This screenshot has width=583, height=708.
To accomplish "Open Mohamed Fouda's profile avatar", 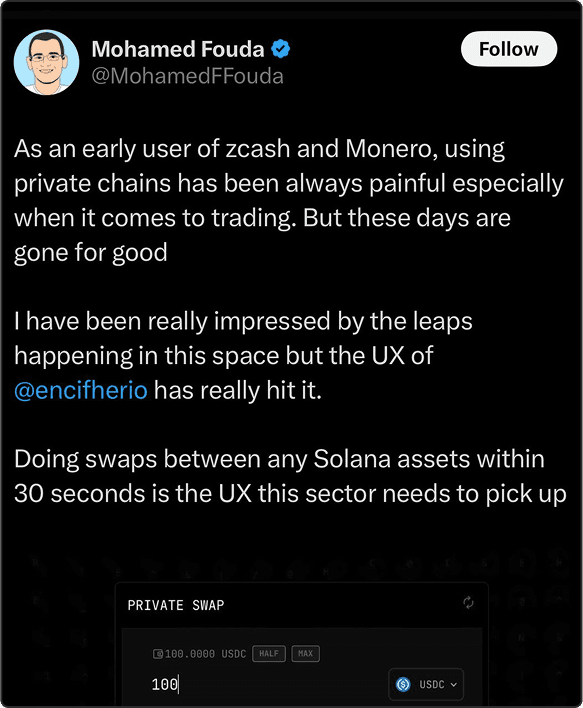I will tap(47, 62).
